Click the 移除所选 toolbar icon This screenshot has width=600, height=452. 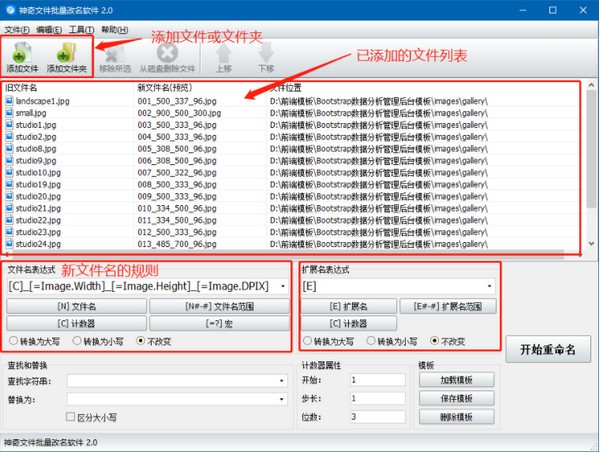click(115, 54)
